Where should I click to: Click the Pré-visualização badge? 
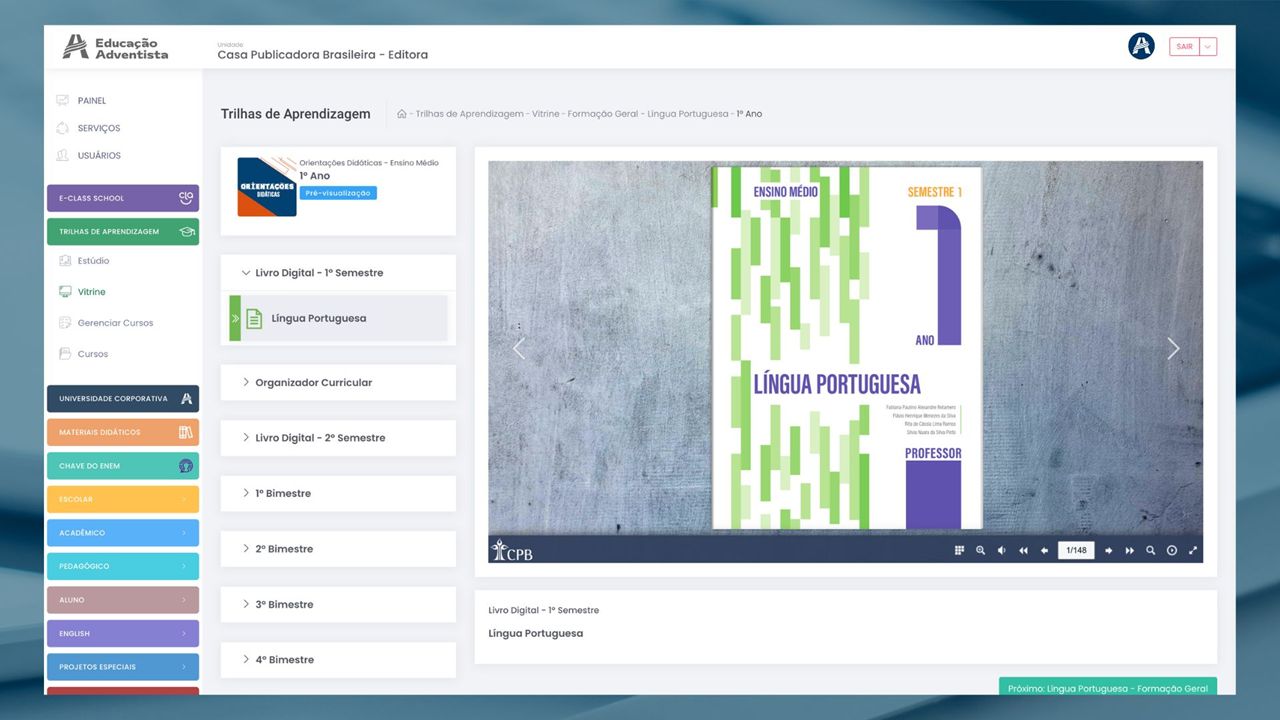[x=338, y=193]
